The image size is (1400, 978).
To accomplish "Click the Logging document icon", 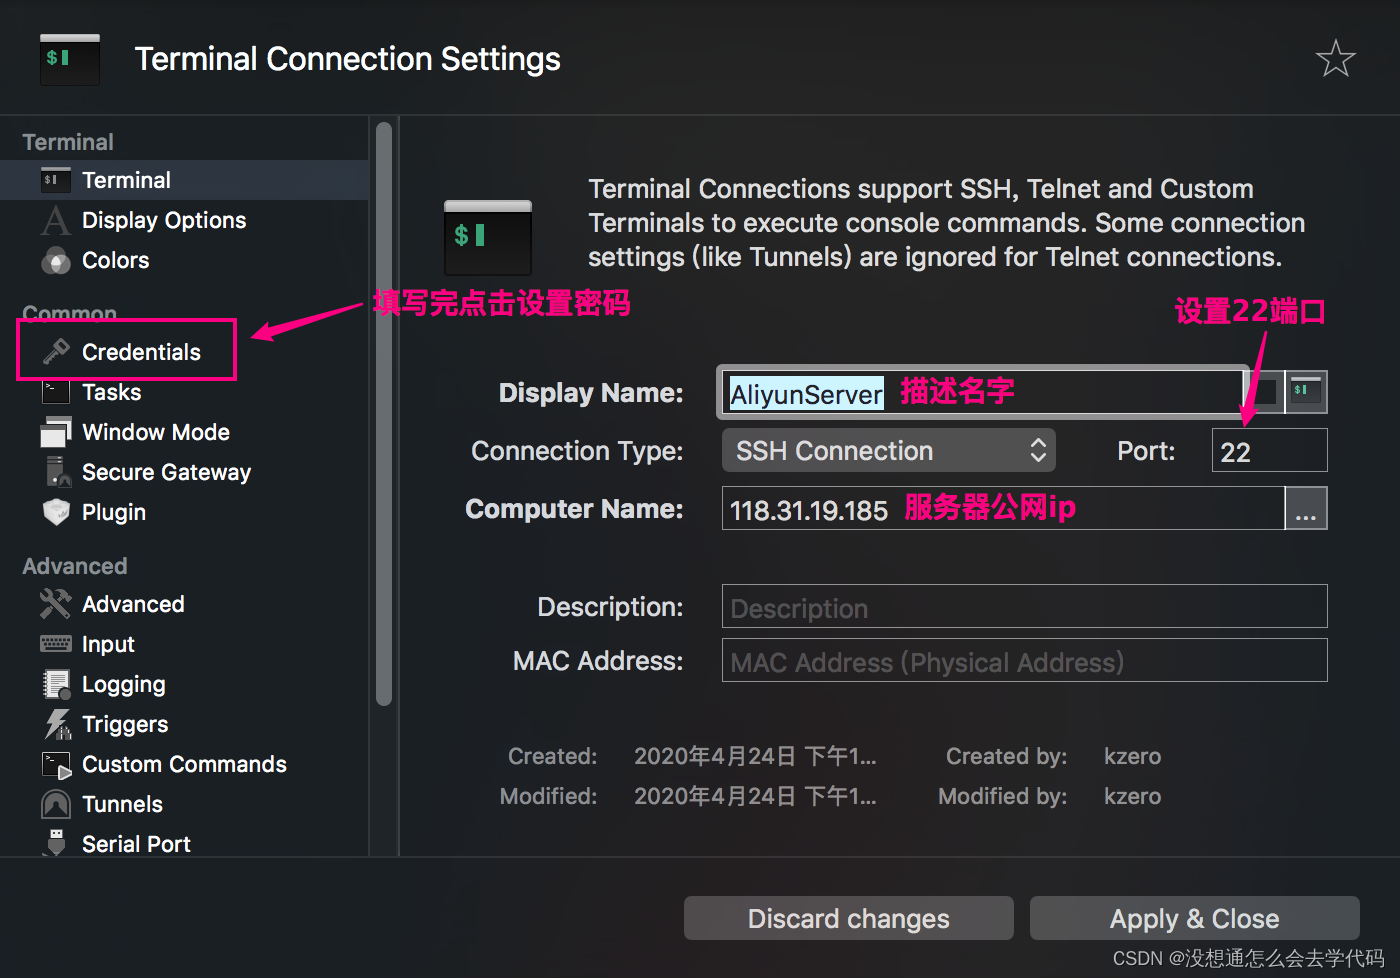I will (x=56, y=684).
